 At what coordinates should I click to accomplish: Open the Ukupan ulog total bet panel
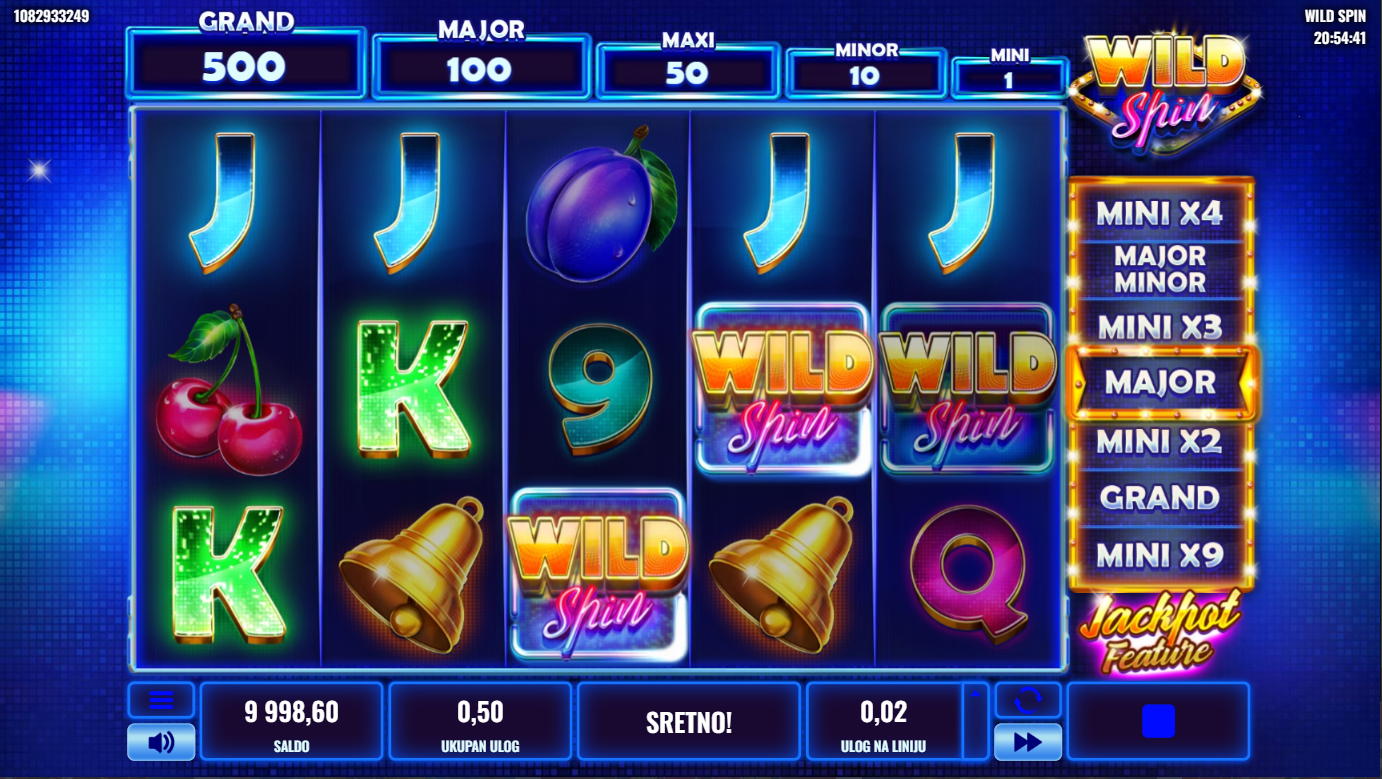pos(480,721)
